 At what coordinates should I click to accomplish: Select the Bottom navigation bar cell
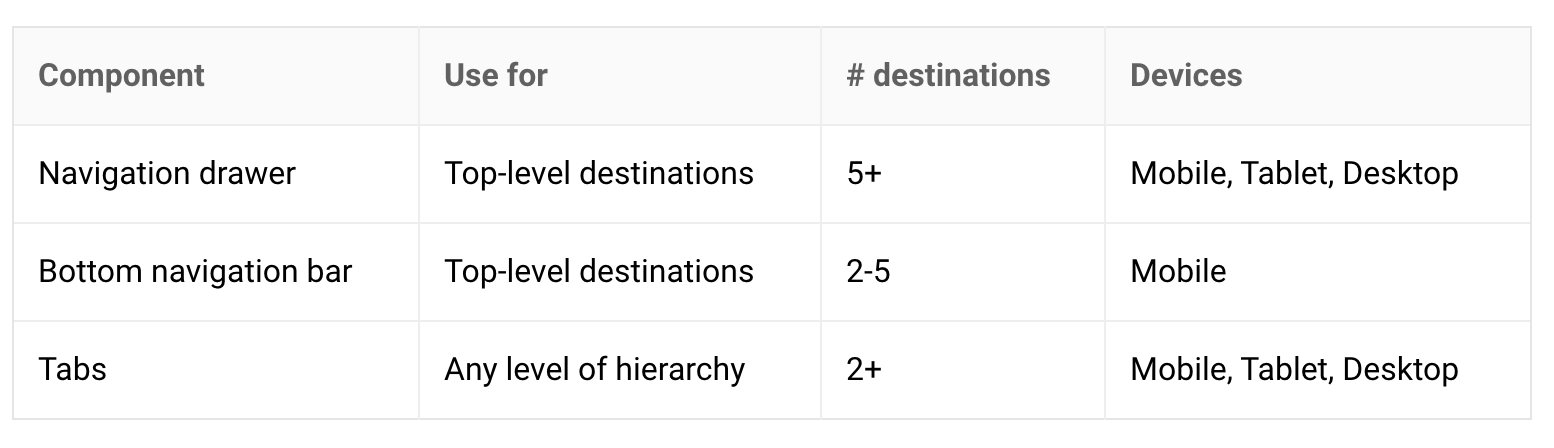click(x=195, y=272)
